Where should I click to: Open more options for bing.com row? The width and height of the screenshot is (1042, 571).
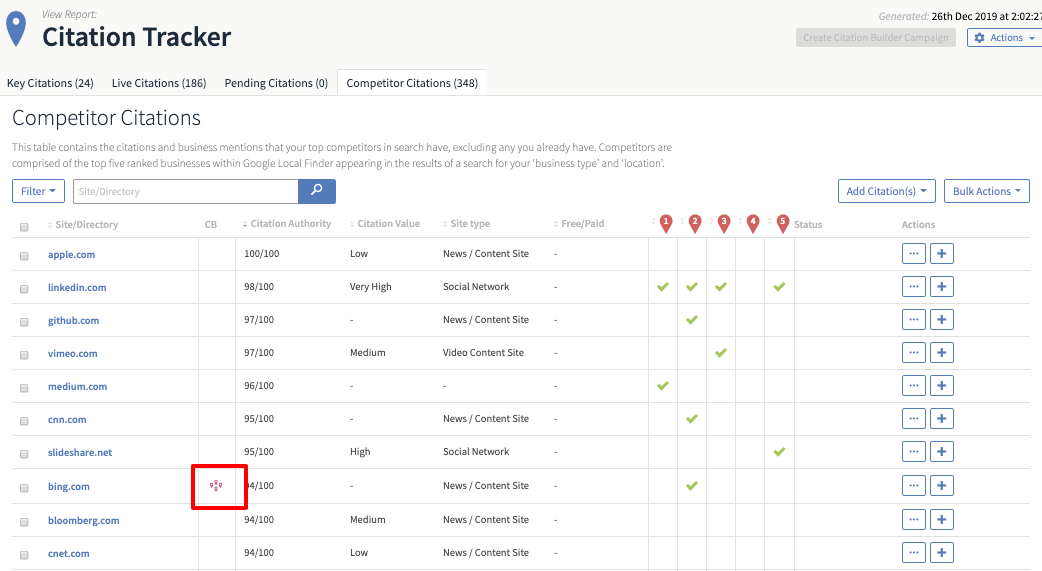[x=914, y=485]
